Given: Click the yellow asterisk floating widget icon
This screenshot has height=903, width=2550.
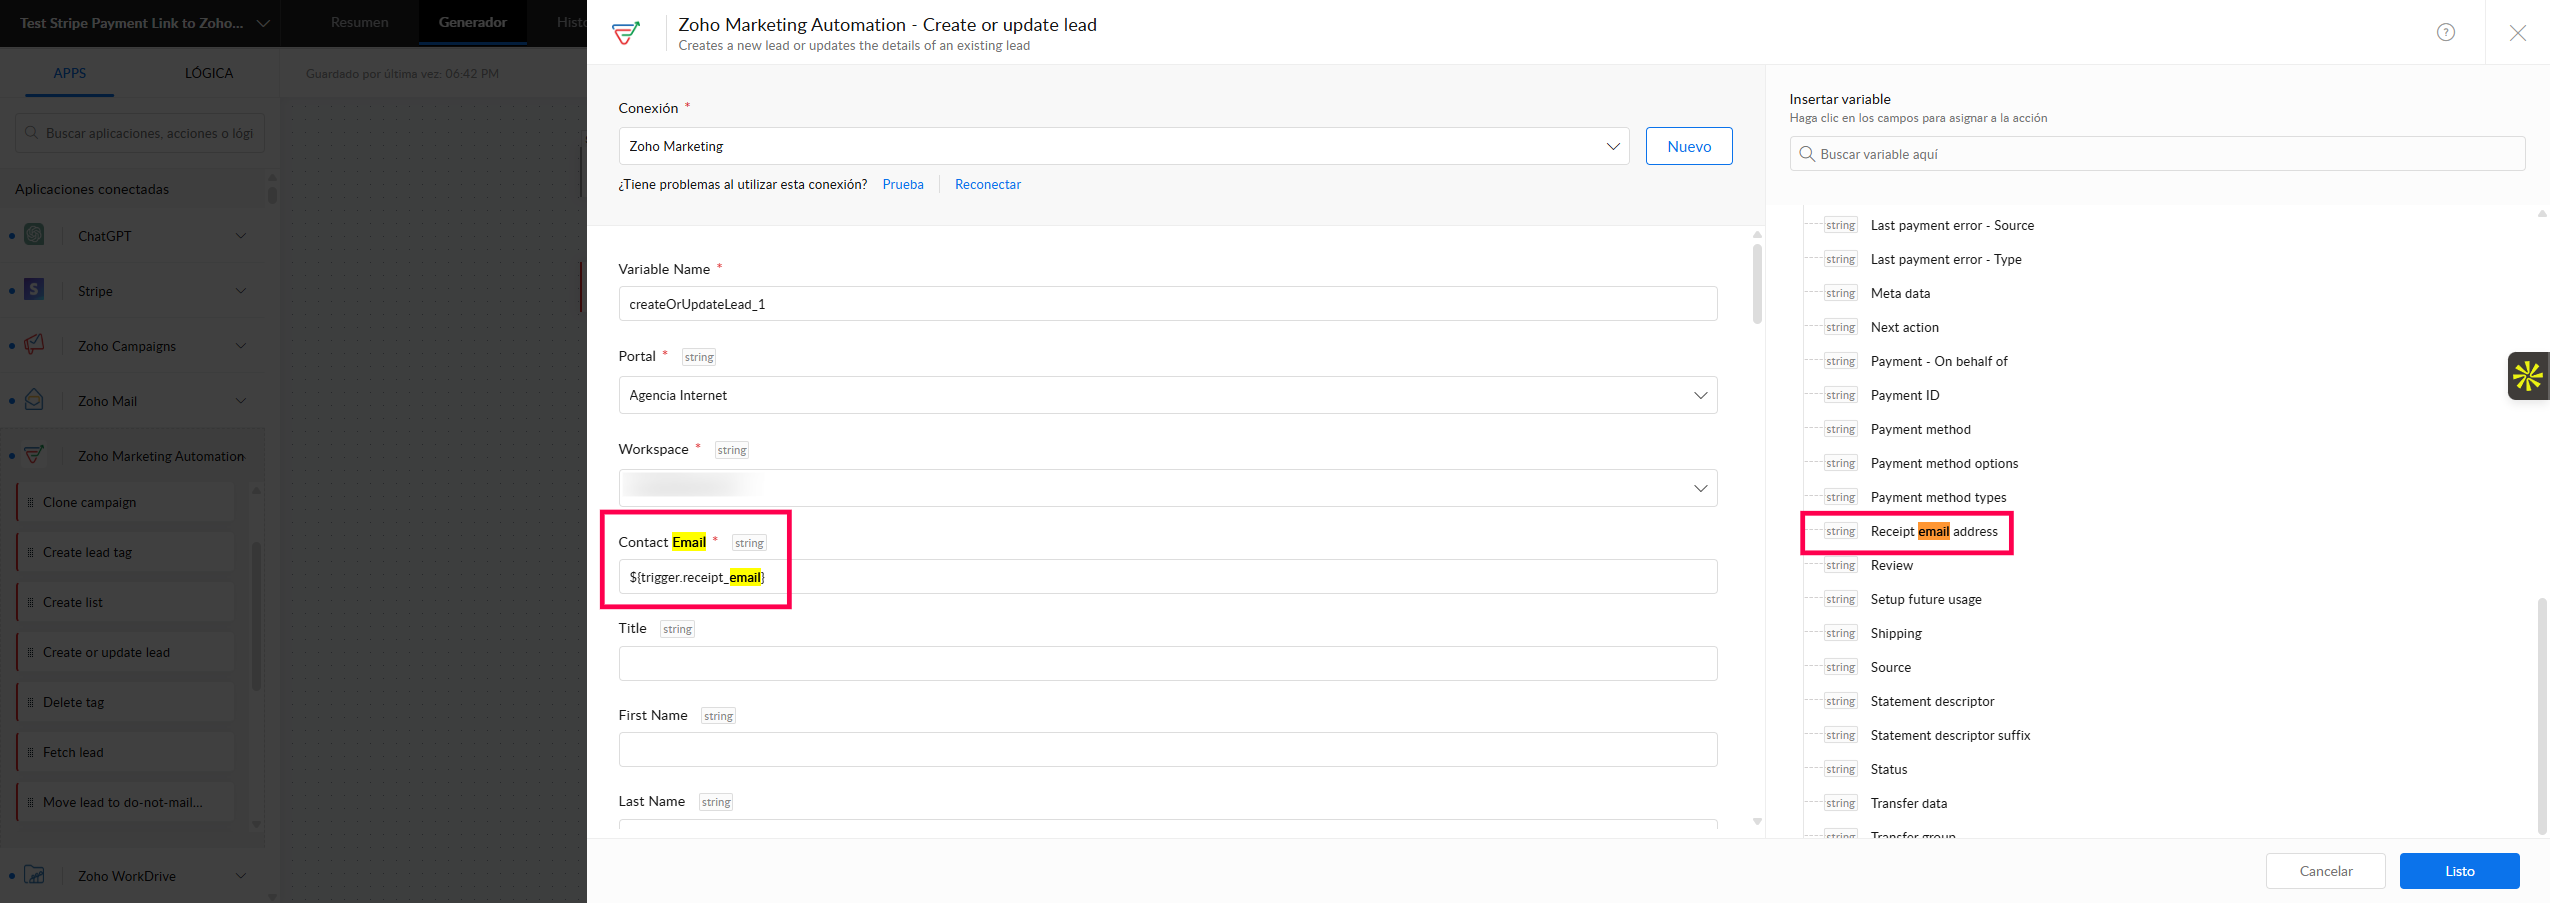Looking at the screenshot, I should click(x=2528, y=376).
